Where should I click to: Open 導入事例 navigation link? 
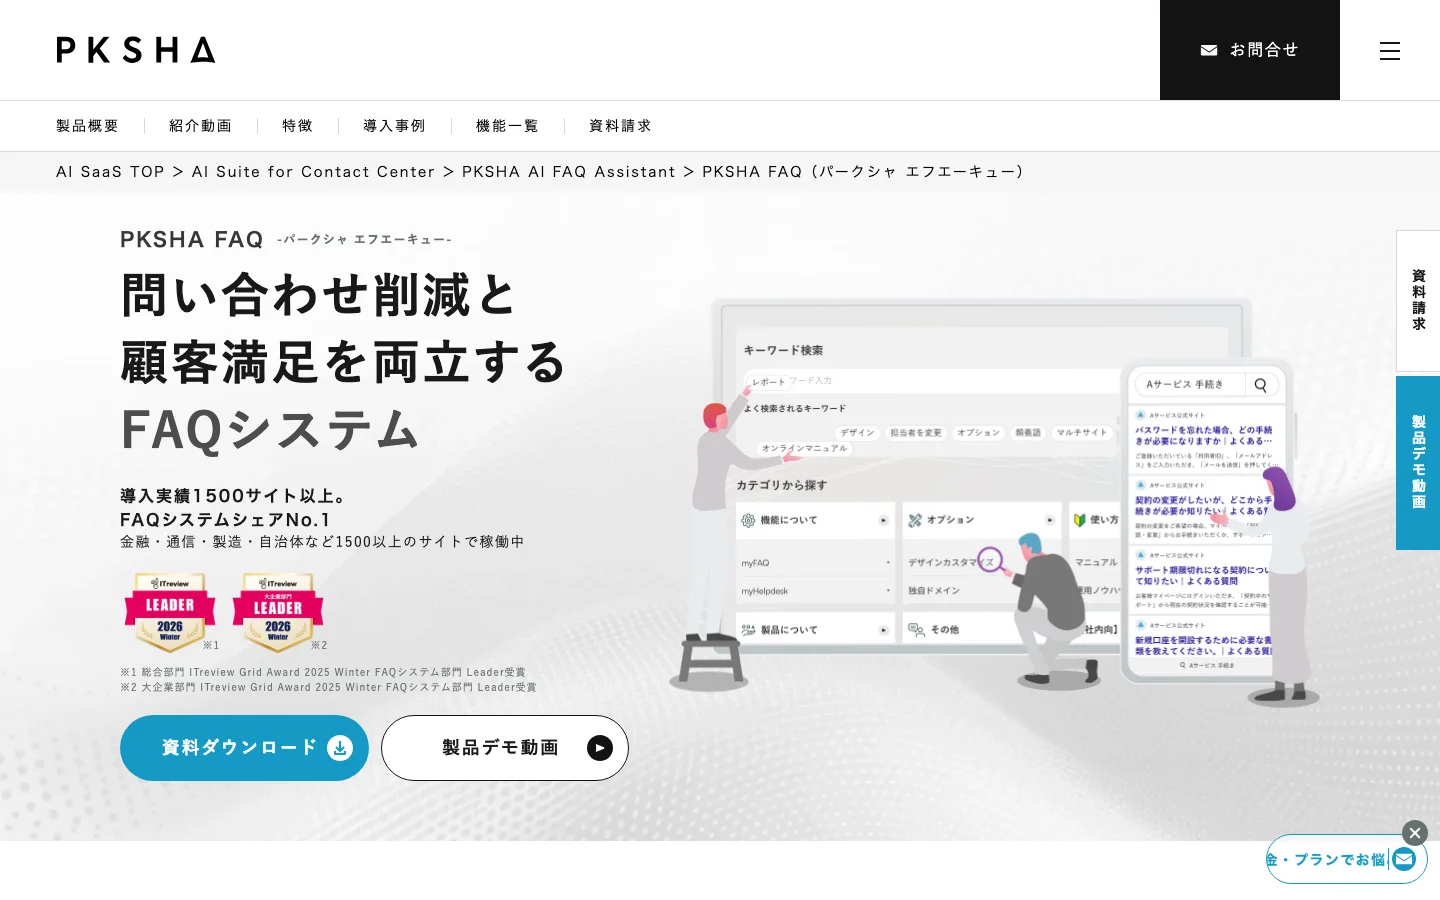pos(394,126)
